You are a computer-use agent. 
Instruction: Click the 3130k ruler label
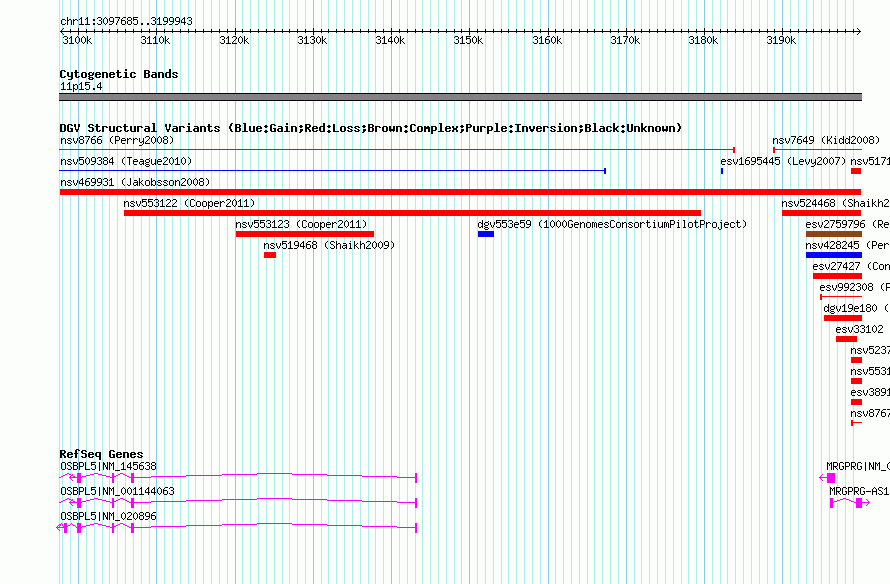coord(312,40)
